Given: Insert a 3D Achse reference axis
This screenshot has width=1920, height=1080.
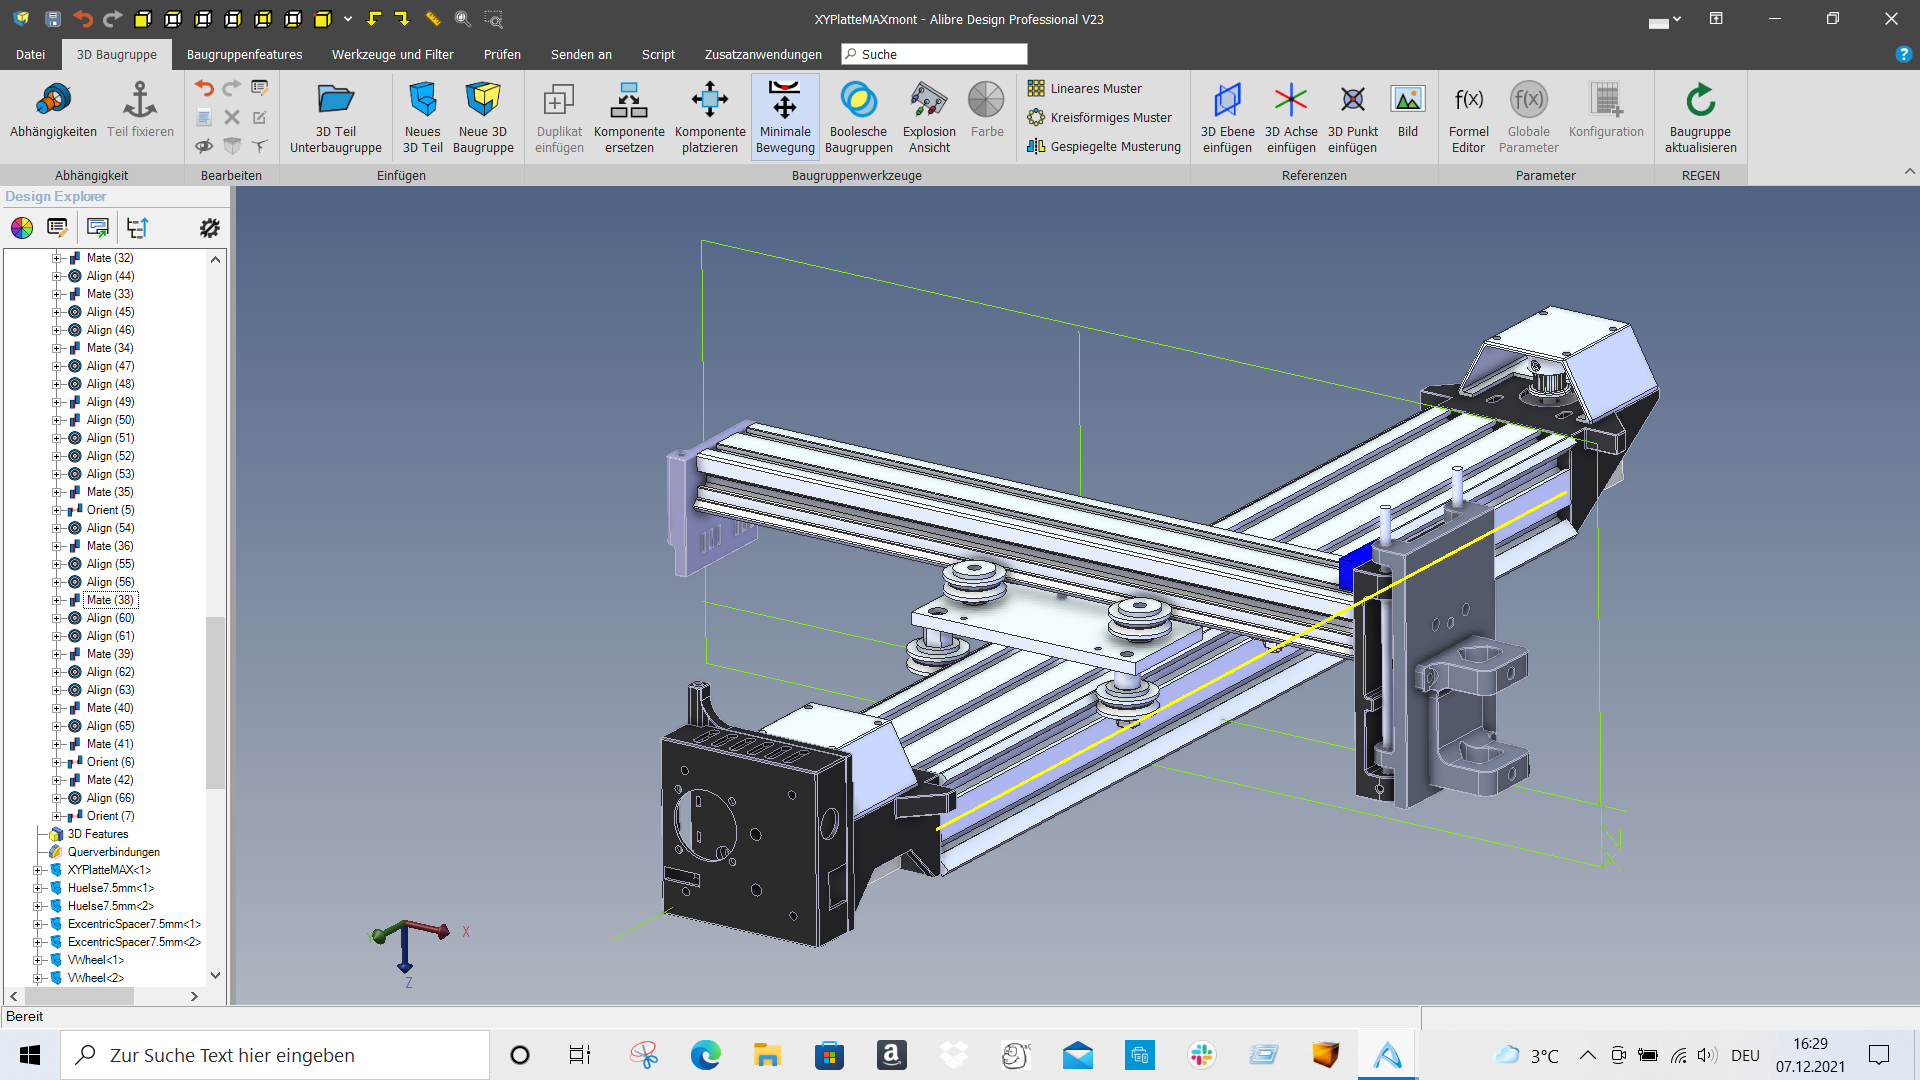Looking at the screenshot, I should pos(1291,118).
